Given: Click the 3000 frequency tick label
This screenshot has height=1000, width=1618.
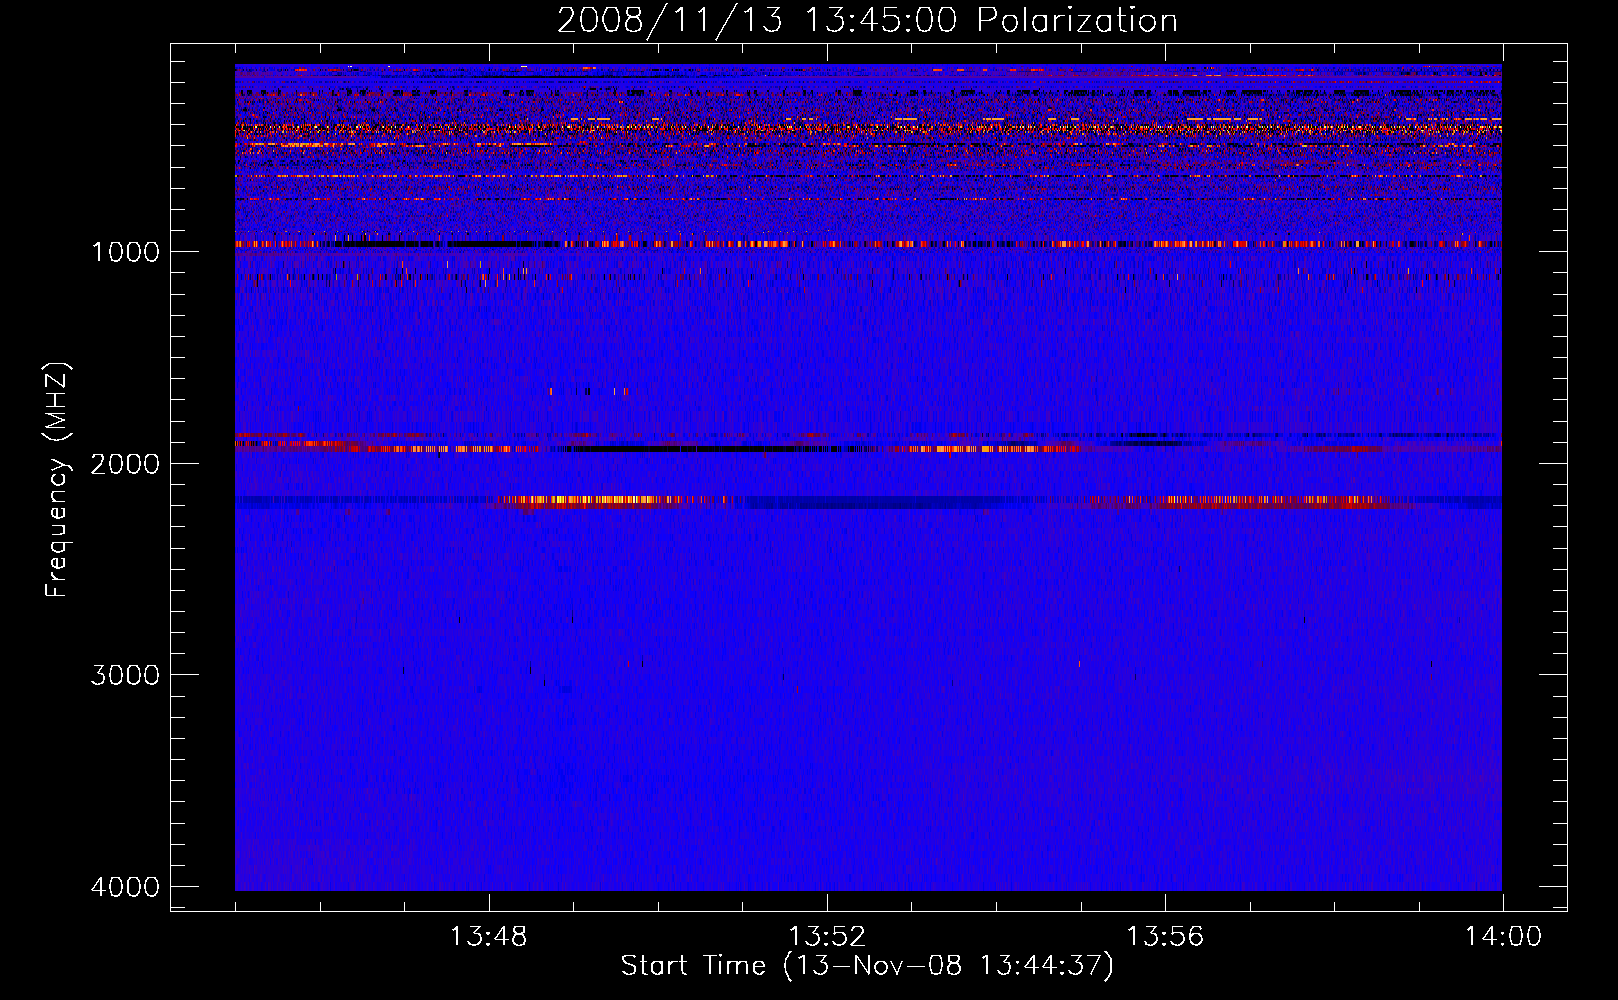Looking at the screenshot, I should [x=125, y=675].
